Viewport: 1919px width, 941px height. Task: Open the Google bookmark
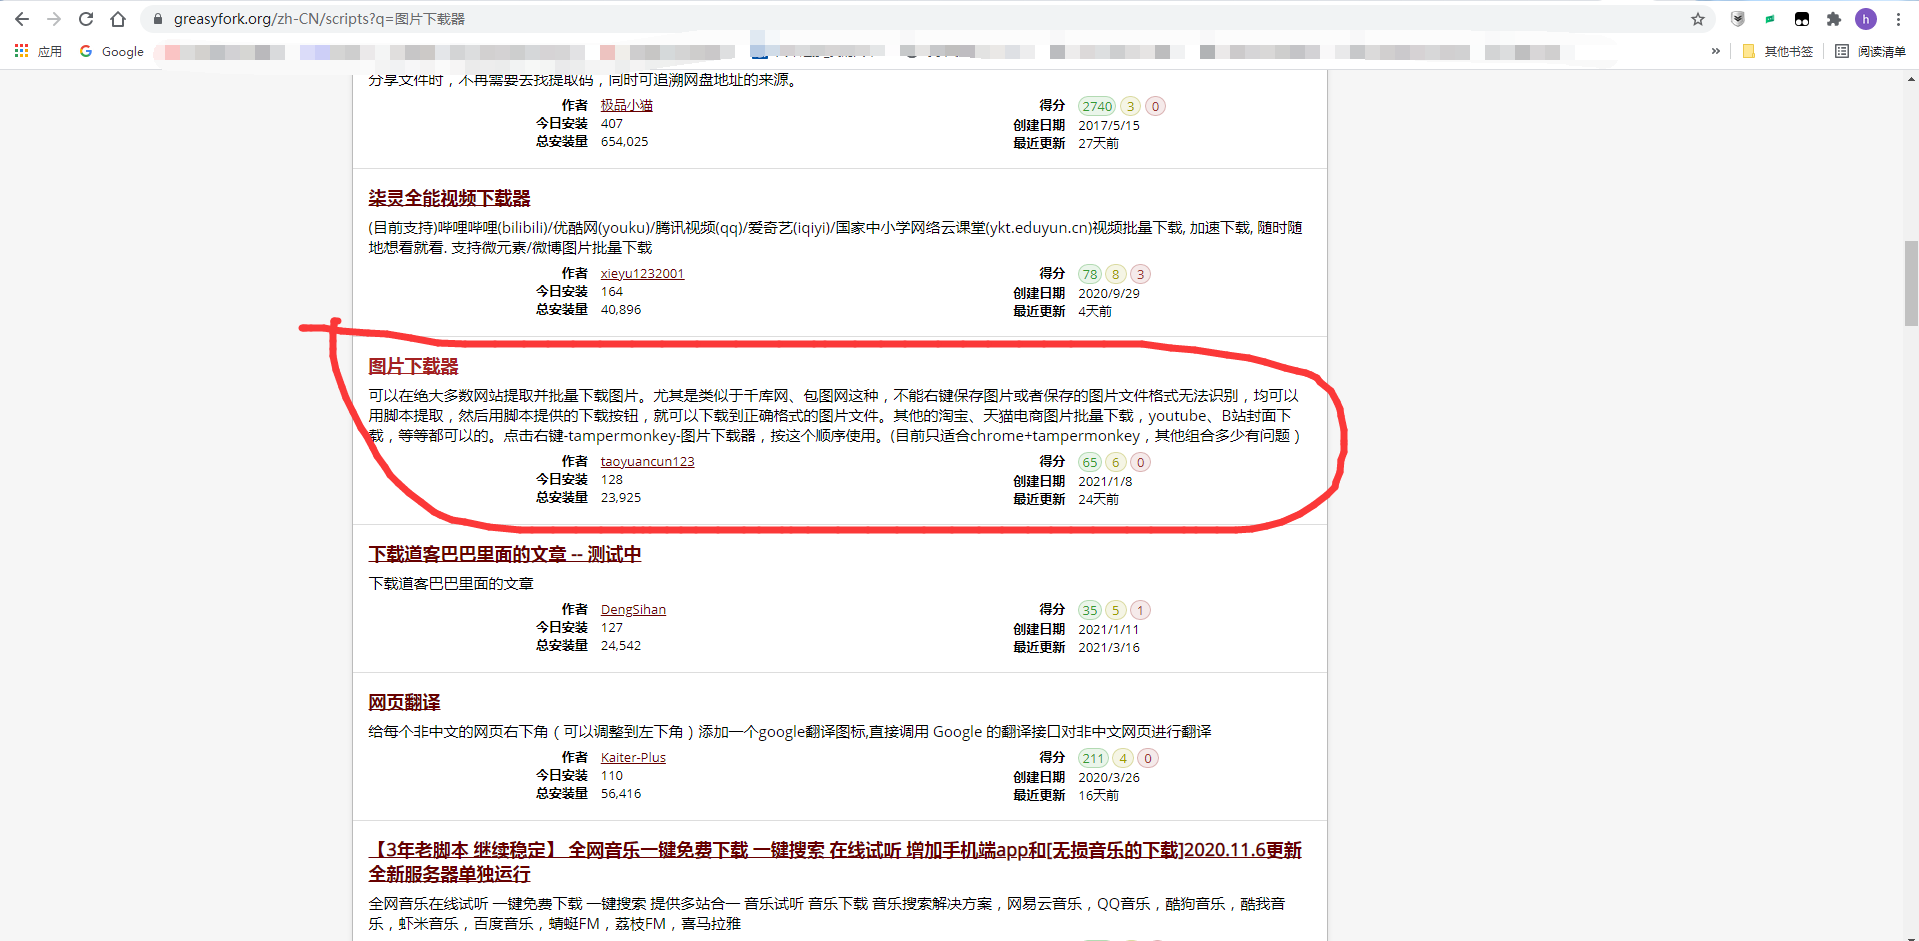click(112, 51)
